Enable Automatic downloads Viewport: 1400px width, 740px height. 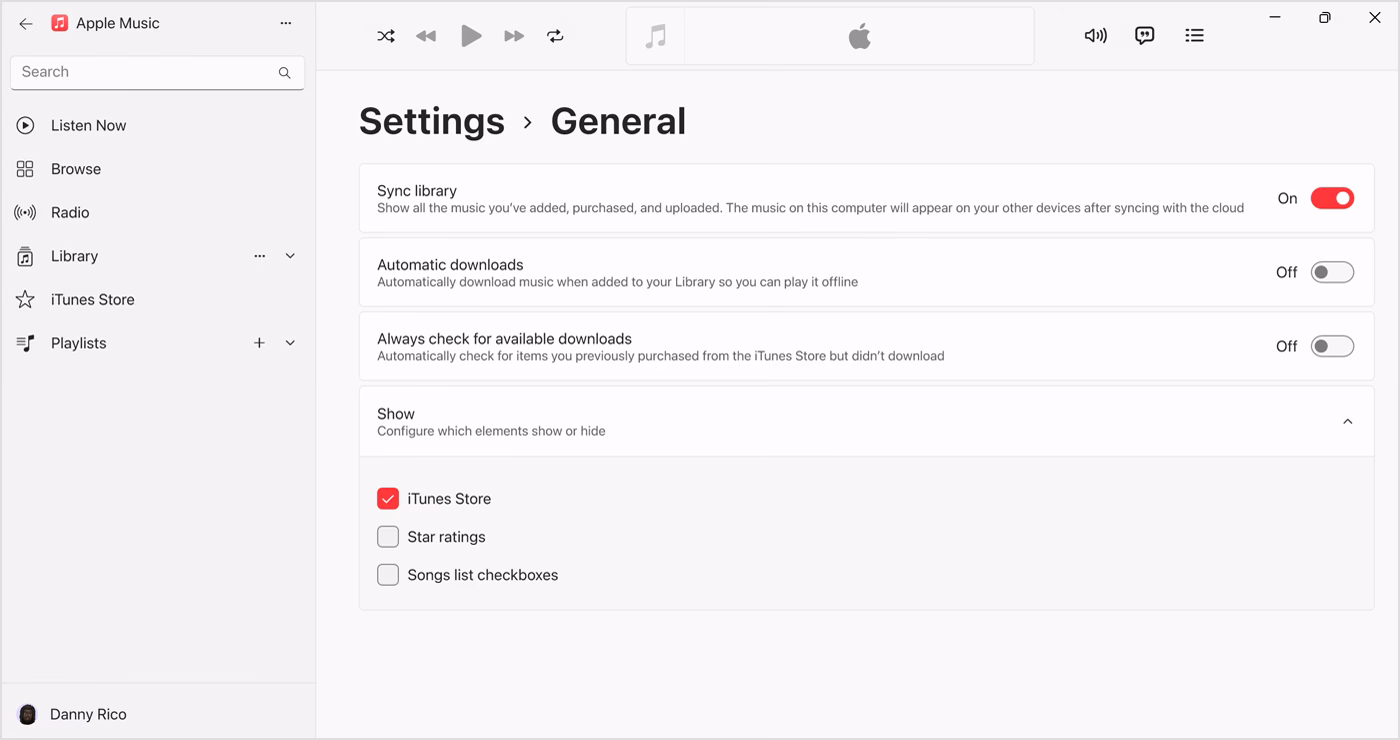click(x=1332, y=271)
